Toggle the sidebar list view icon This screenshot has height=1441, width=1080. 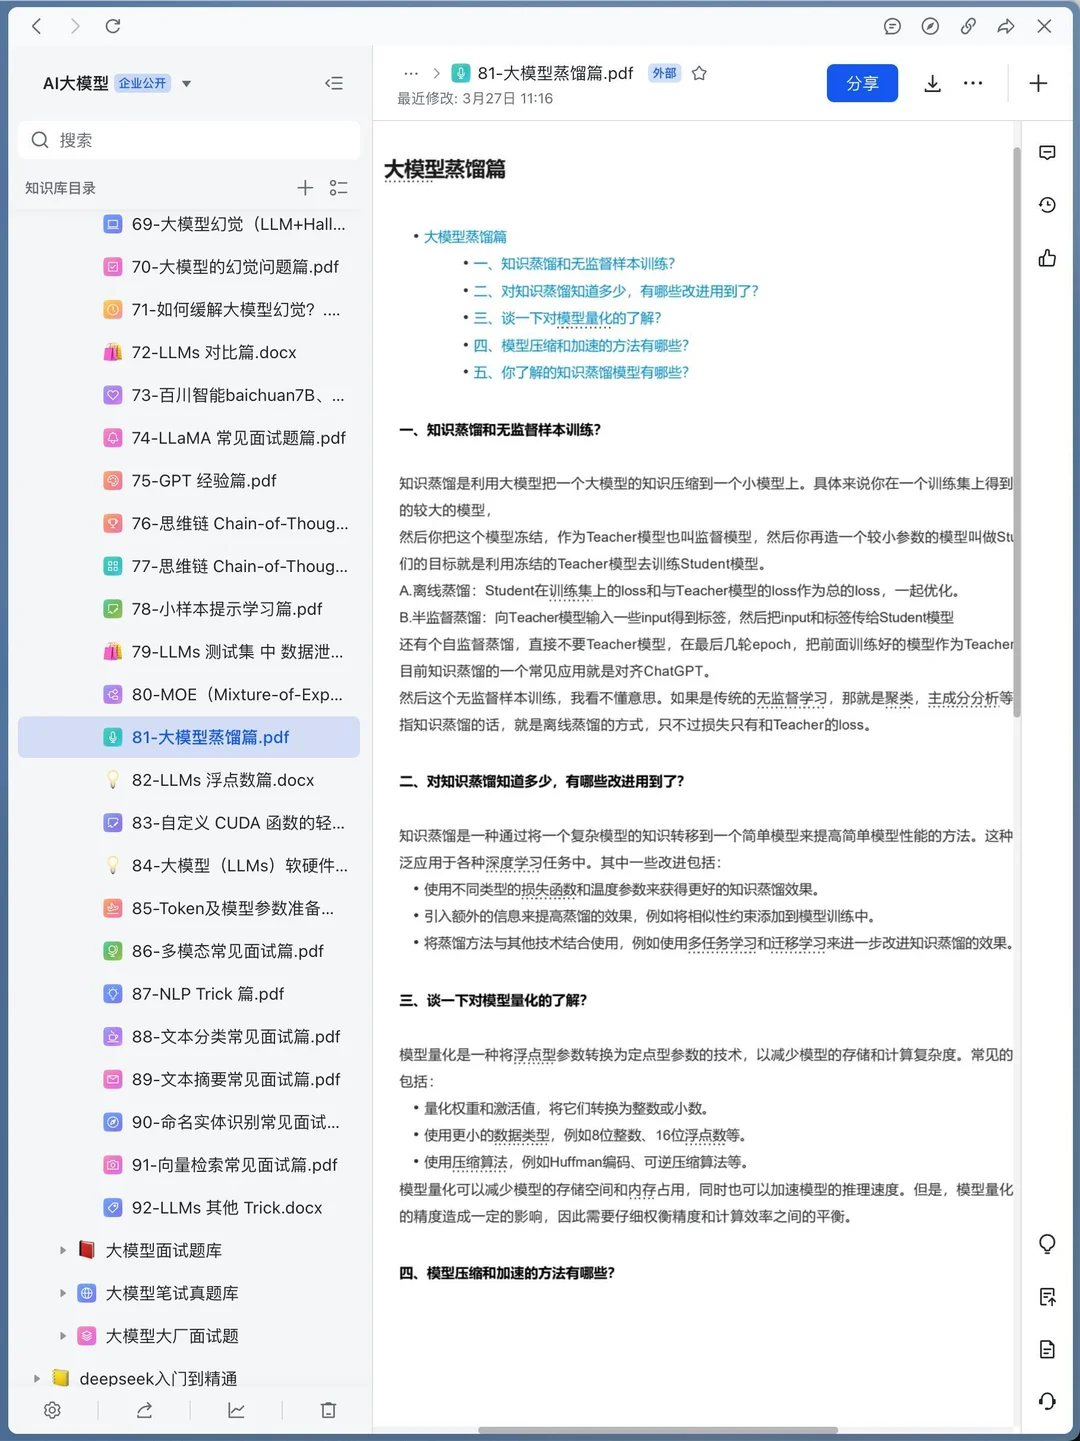pyautogui.click(x=339, y=187)
